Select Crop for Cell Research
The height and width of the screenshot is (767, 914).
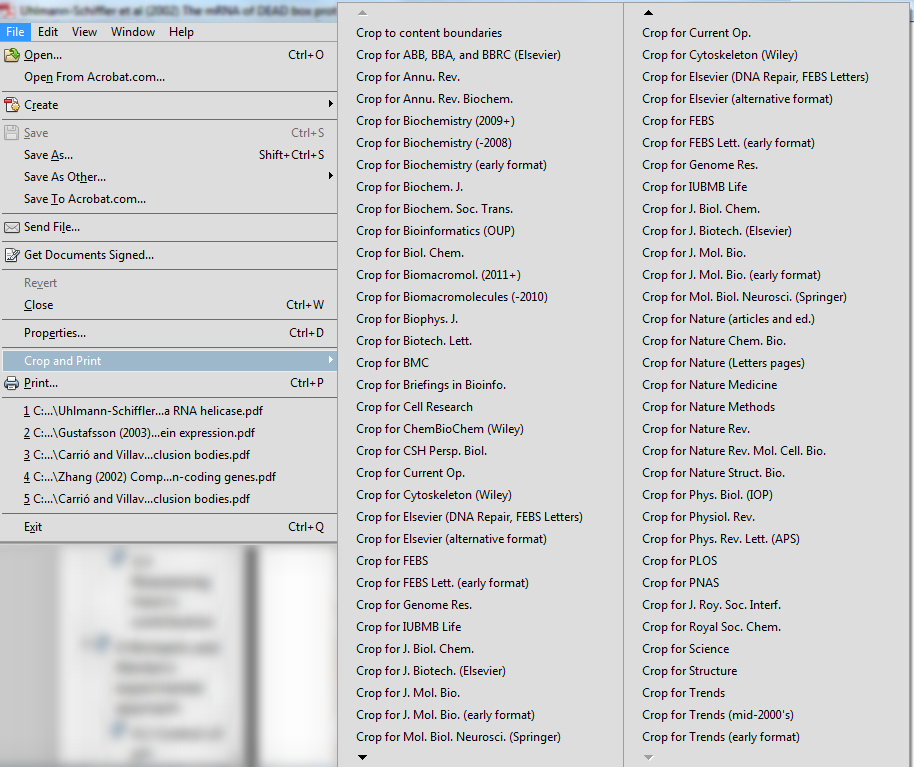pyautogui.click(x=414, y=407)
